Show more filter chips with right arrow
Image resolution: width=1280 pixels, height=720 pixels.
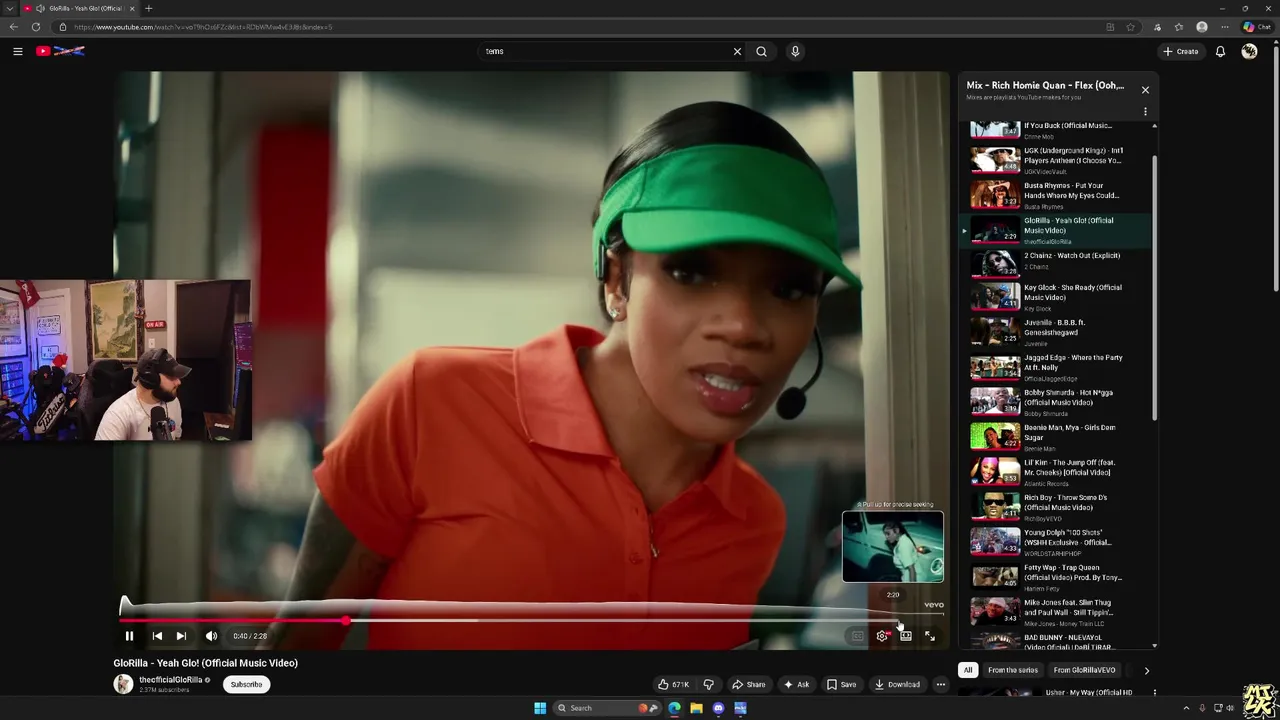coord(1146,670)
